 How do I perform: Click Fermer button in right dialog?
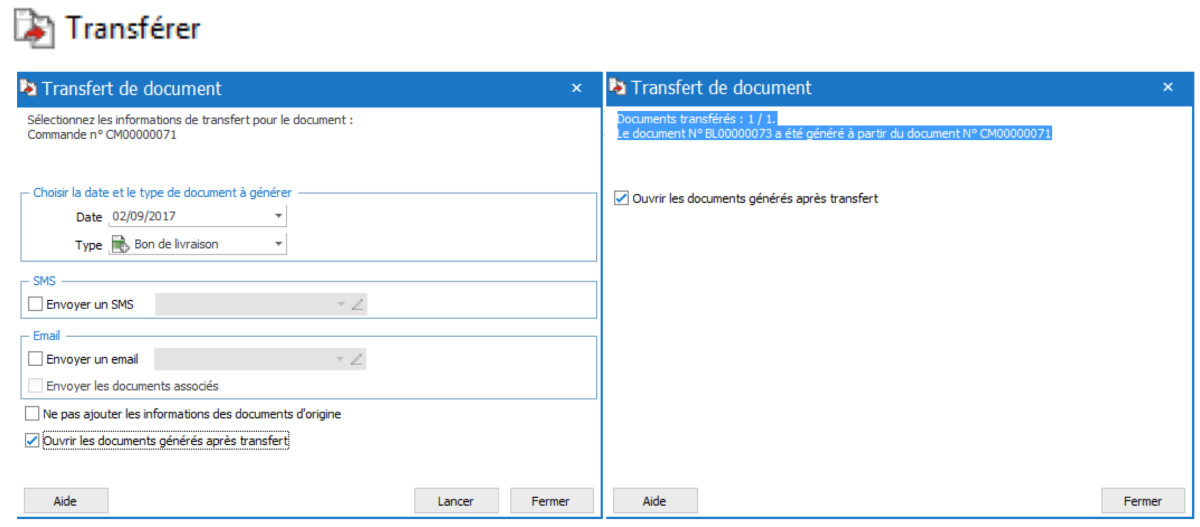[x=1142, y=501]
